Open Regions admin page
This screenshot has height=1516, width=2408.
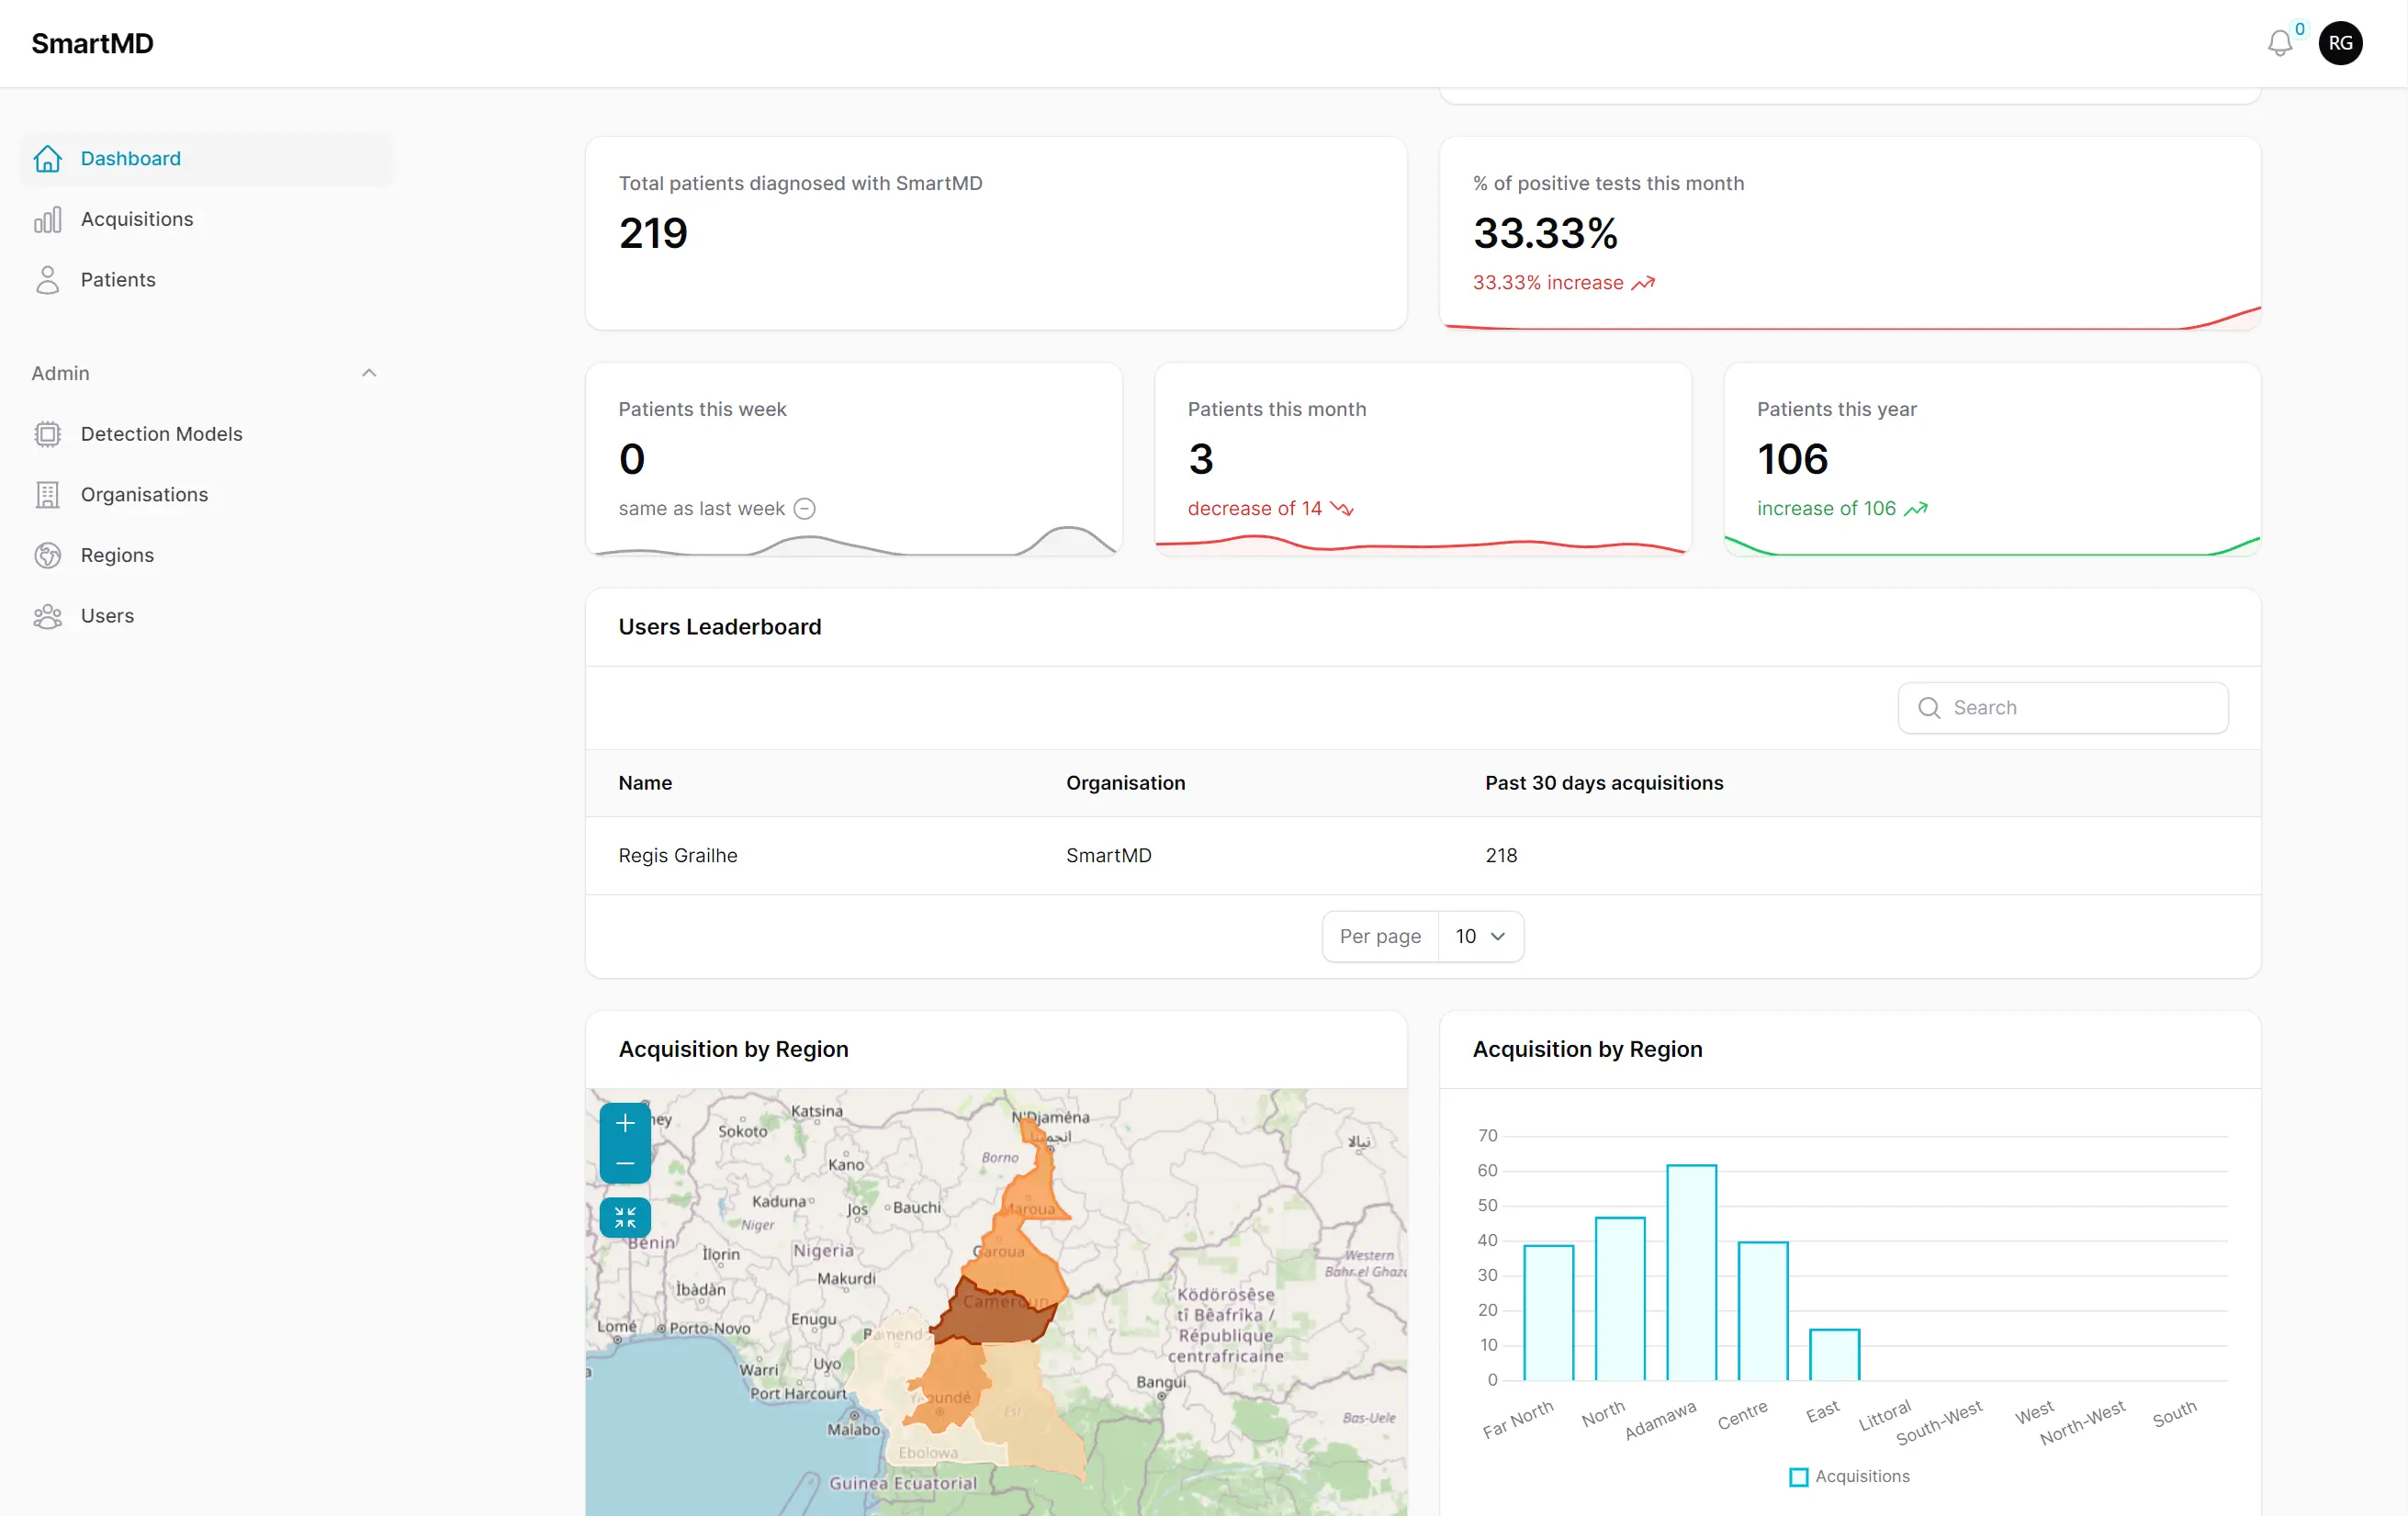pos(206,555)
